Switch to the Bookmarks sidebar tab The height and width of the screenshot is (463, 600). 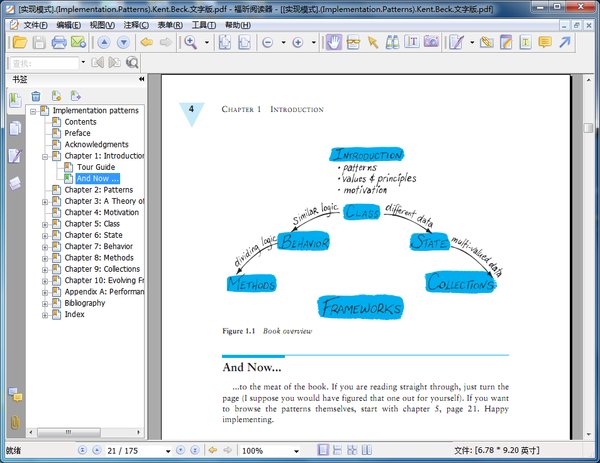(x=15, y=100)
